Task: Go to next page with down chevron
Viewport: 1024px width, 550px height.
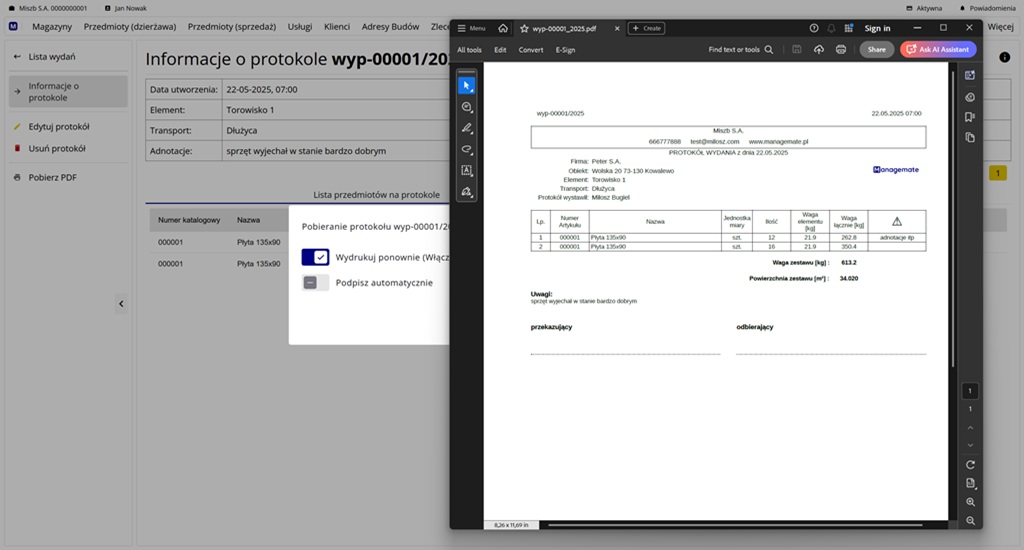Action: (x=970, y=445)
